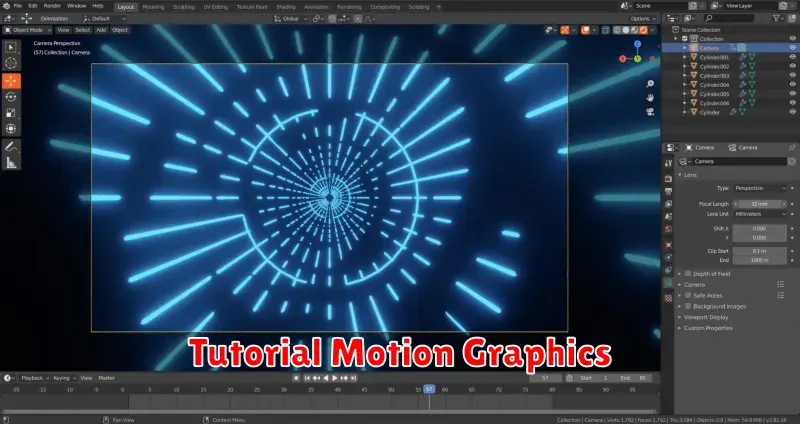Enable Background Images checkbox
Image resolution: width=800 pixels, height=424 pixels.
pos(688,307)
